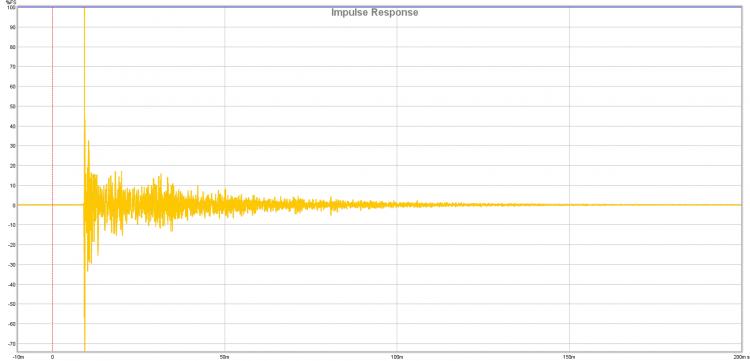Viewport: 750px width, 361px height.
Task: Click the -30 value on vertical axis
Action: coord(12,265)
